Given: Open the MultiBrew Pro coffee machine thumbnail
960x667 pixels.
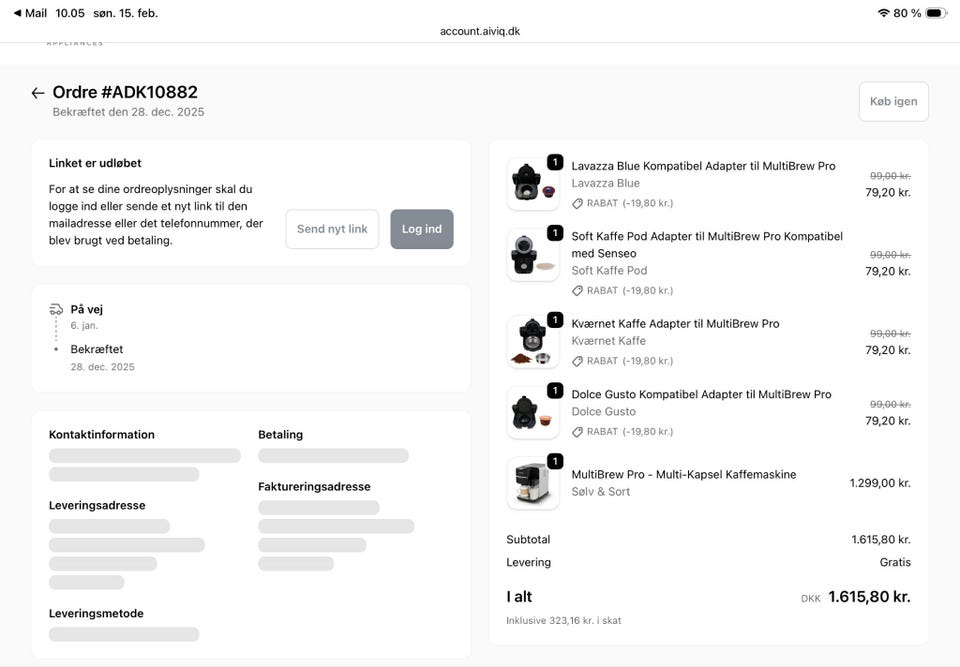Looking at the screenshot, I should click(532, 483).
